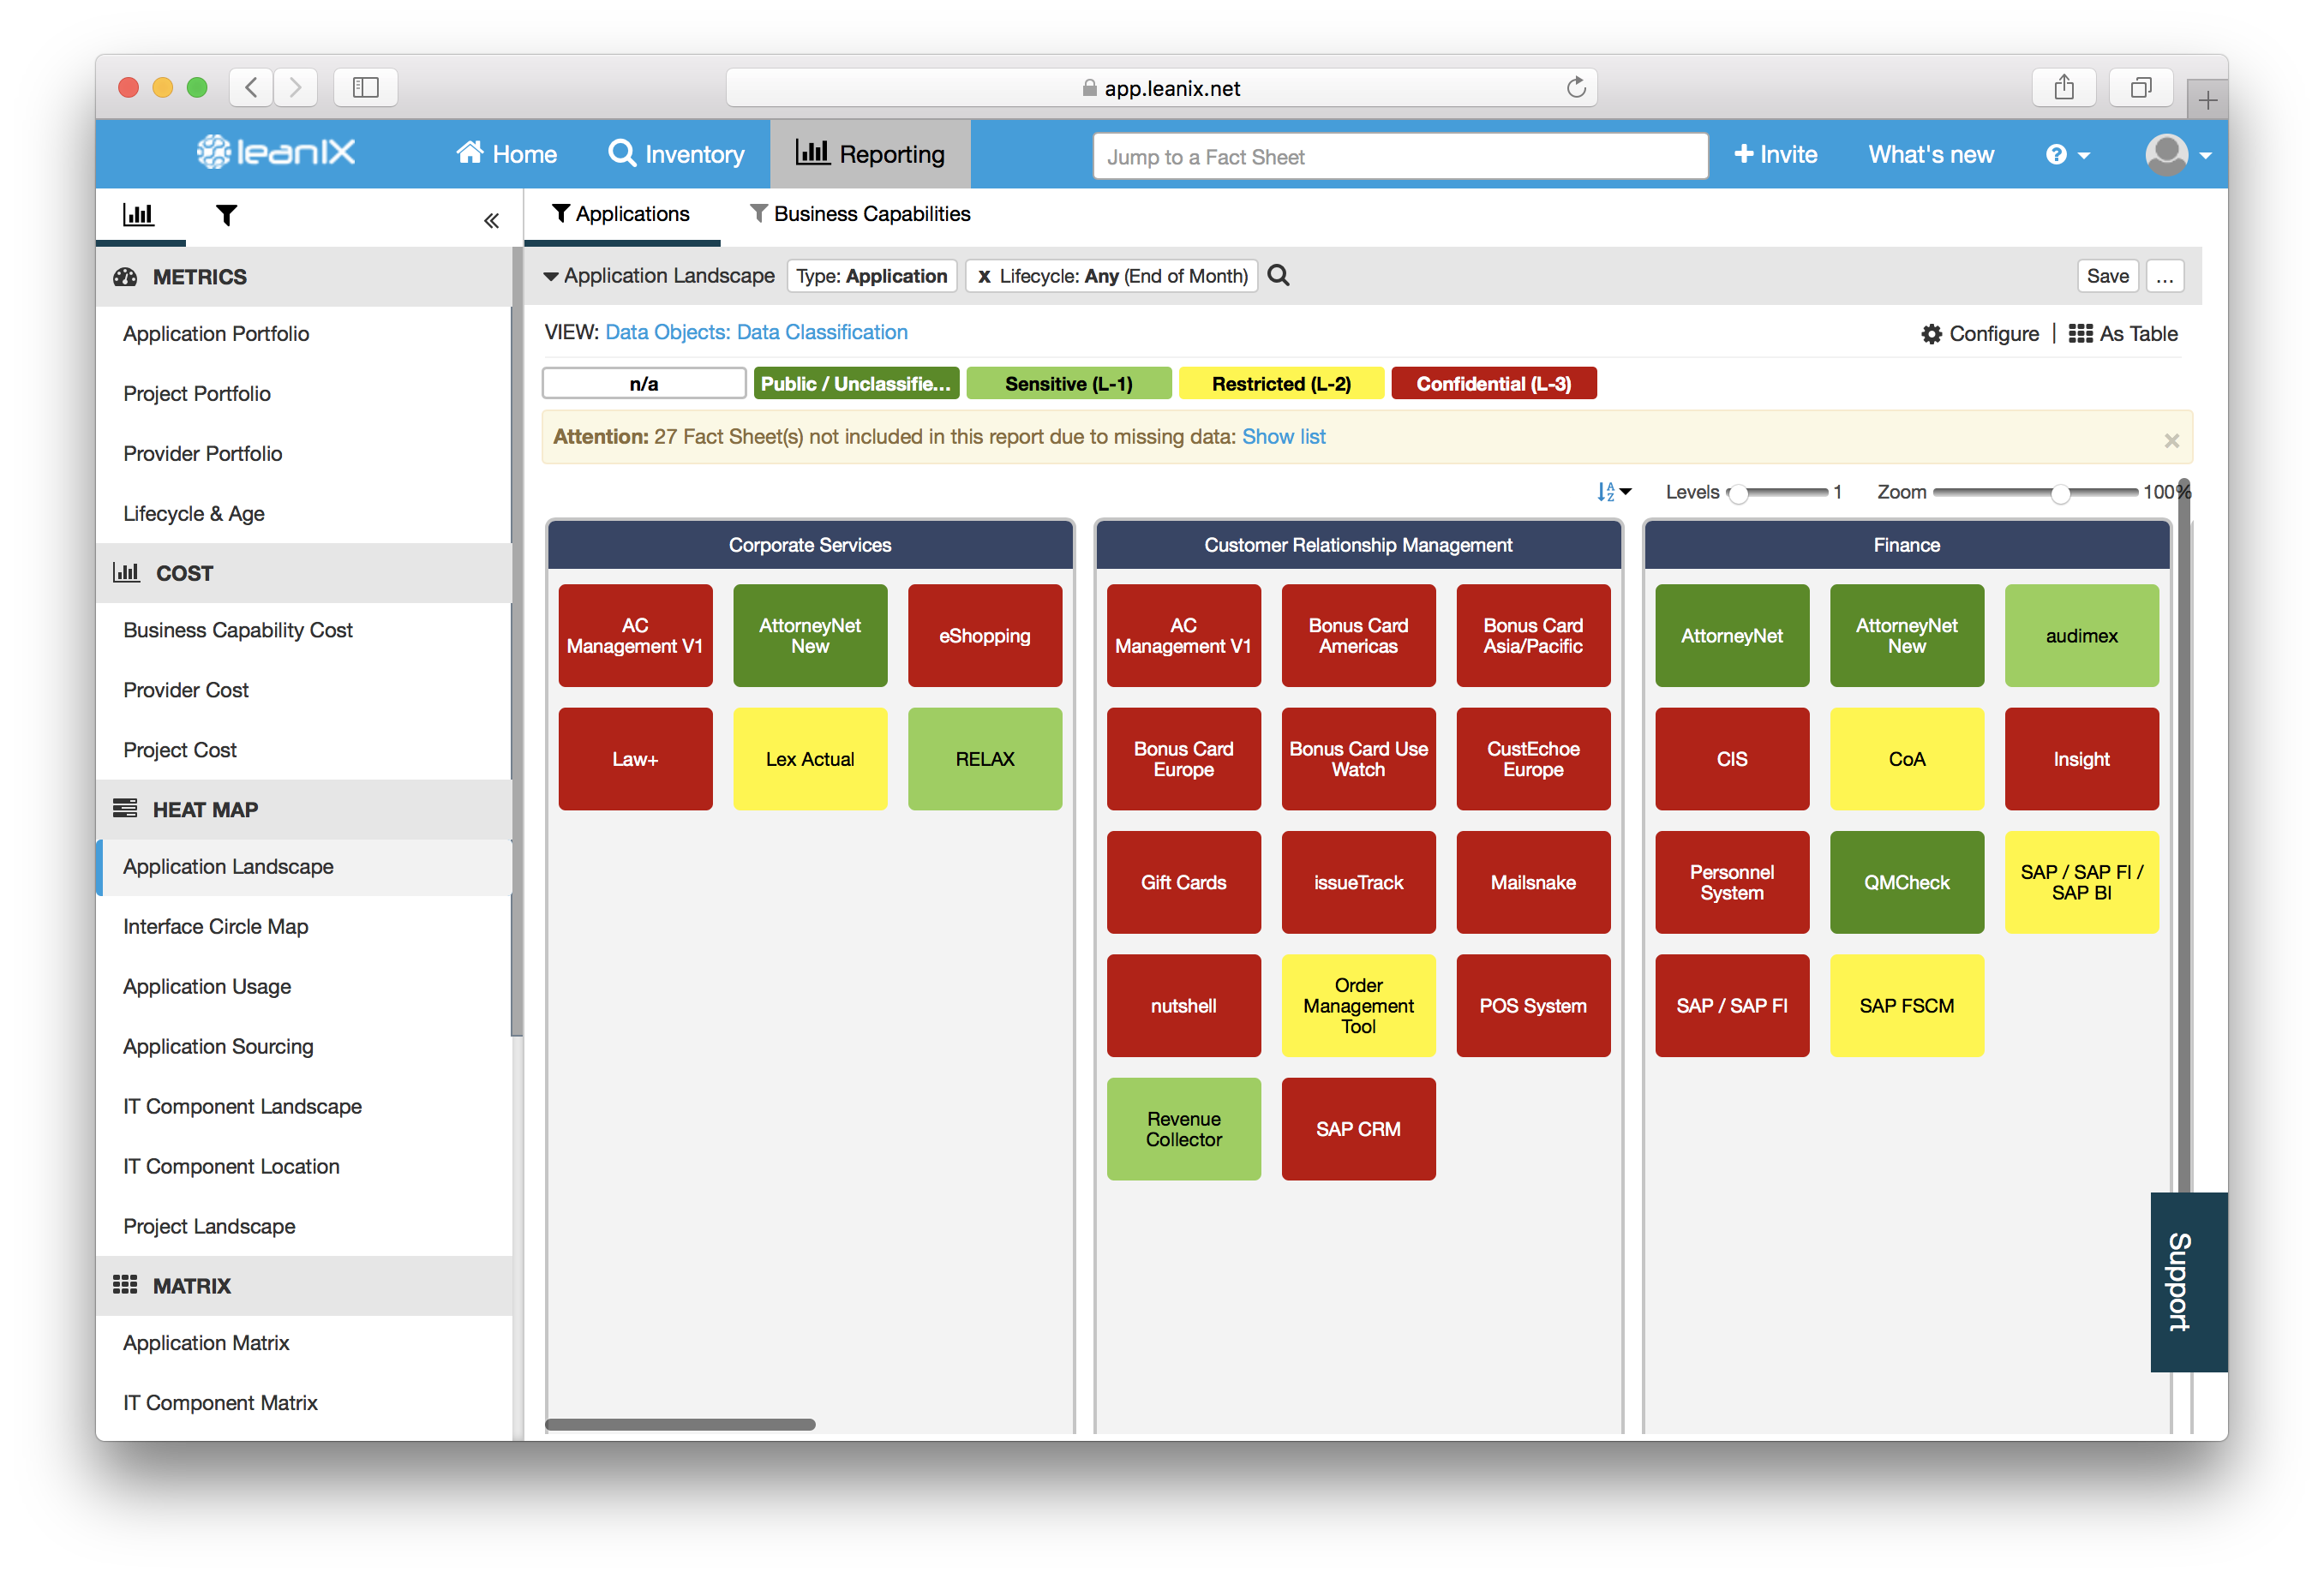Toggle the Safari sidebar button
The image size is (2324, 1578).
pos(365,88)
